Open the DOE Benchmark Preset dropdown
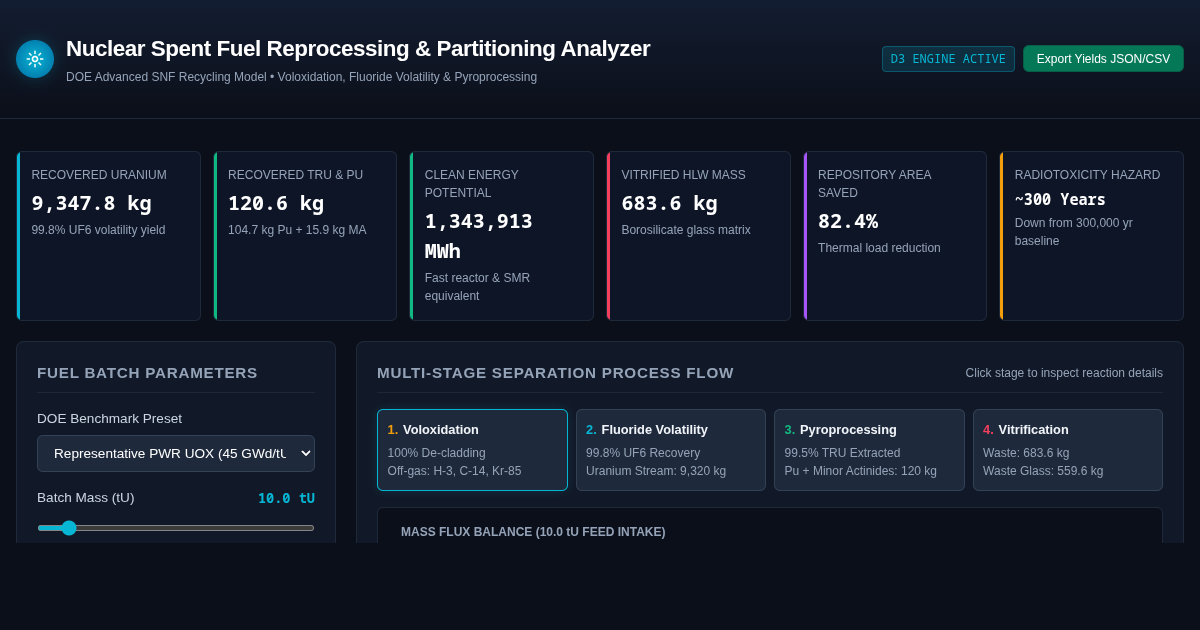 [x=176, y=453]
